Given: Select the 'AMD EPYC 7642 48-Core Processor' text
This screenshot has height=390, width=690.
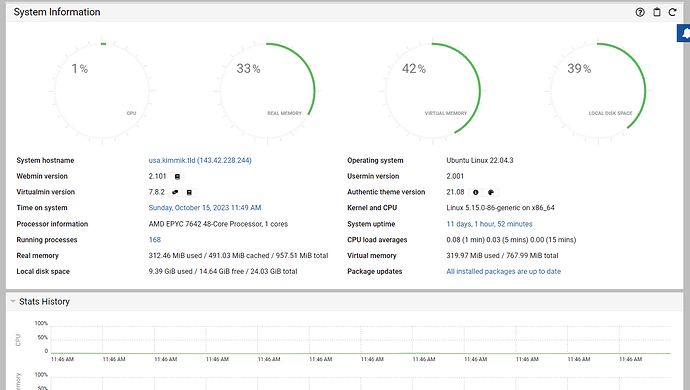Looking at the screenshot, I should click(x=206, y=224).
